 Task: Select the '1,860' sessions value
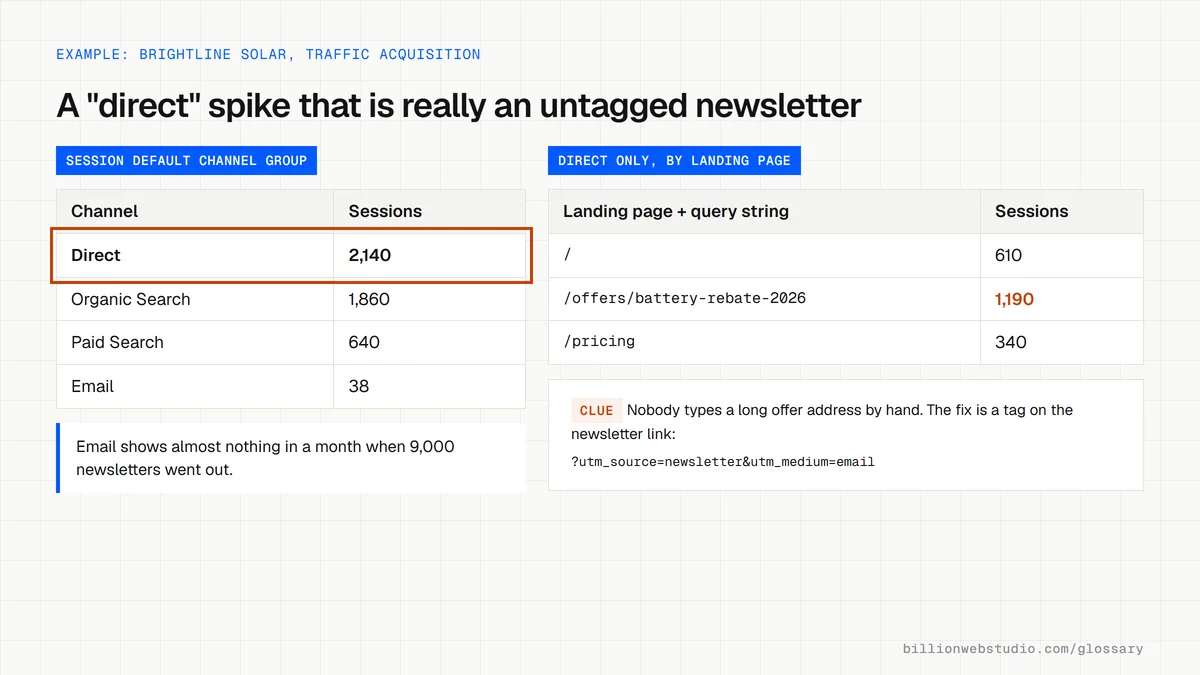click(x=369, y=299)
